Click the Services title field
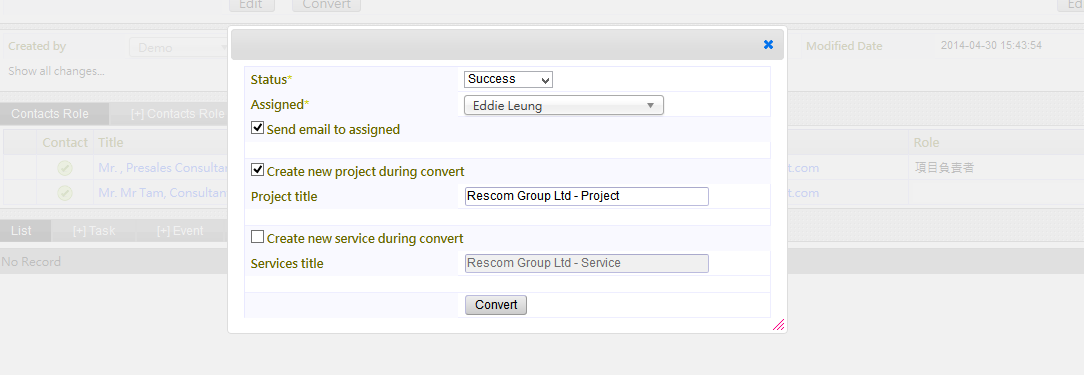 pyautogui.click(x=587, y=264)
